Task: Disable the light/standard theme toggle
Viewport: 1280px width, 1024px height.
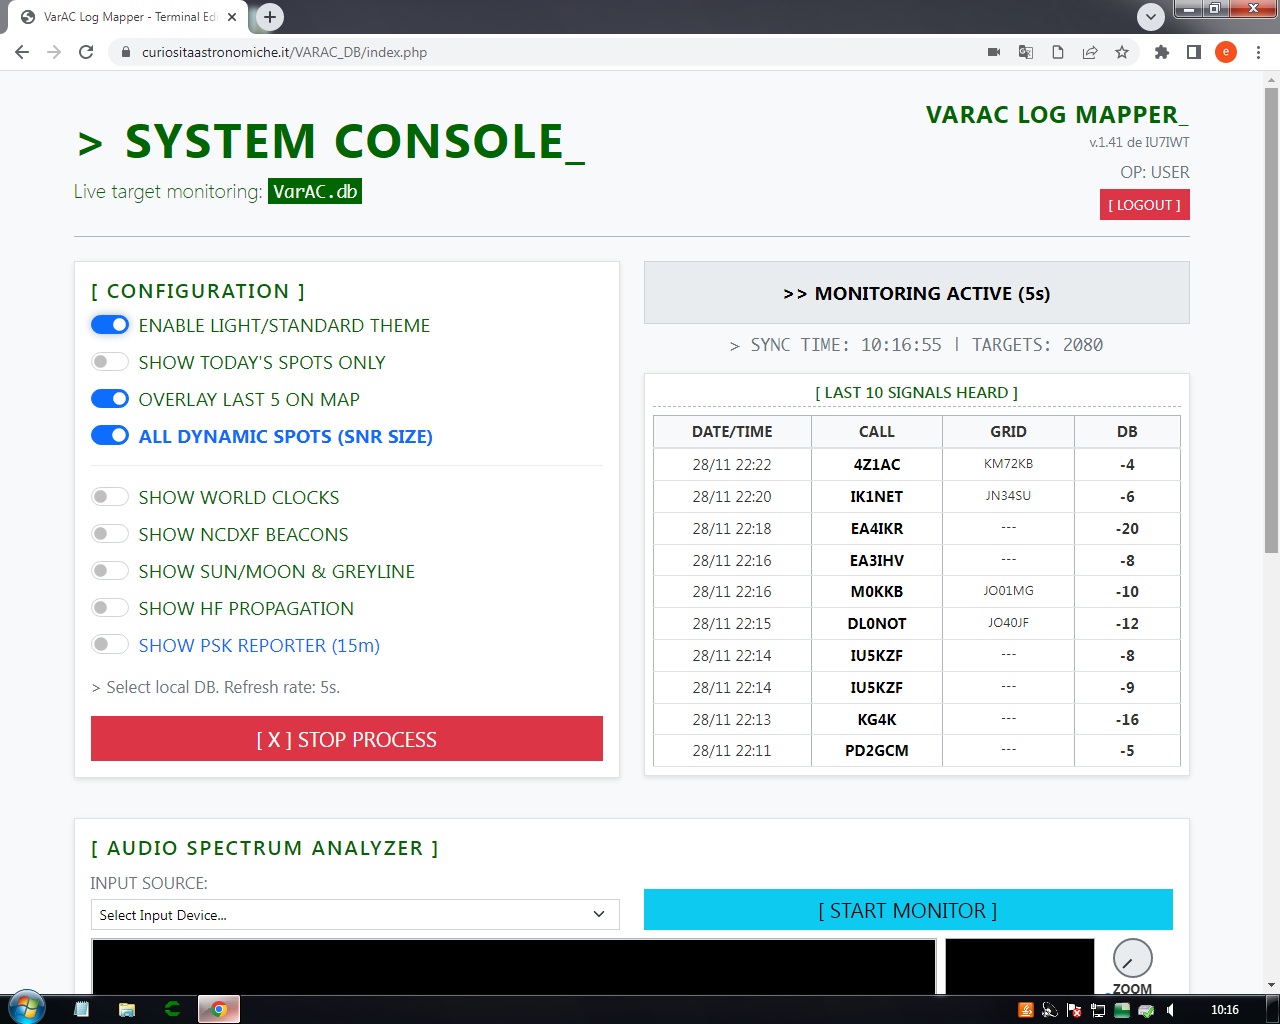Action: pos(110,325)
